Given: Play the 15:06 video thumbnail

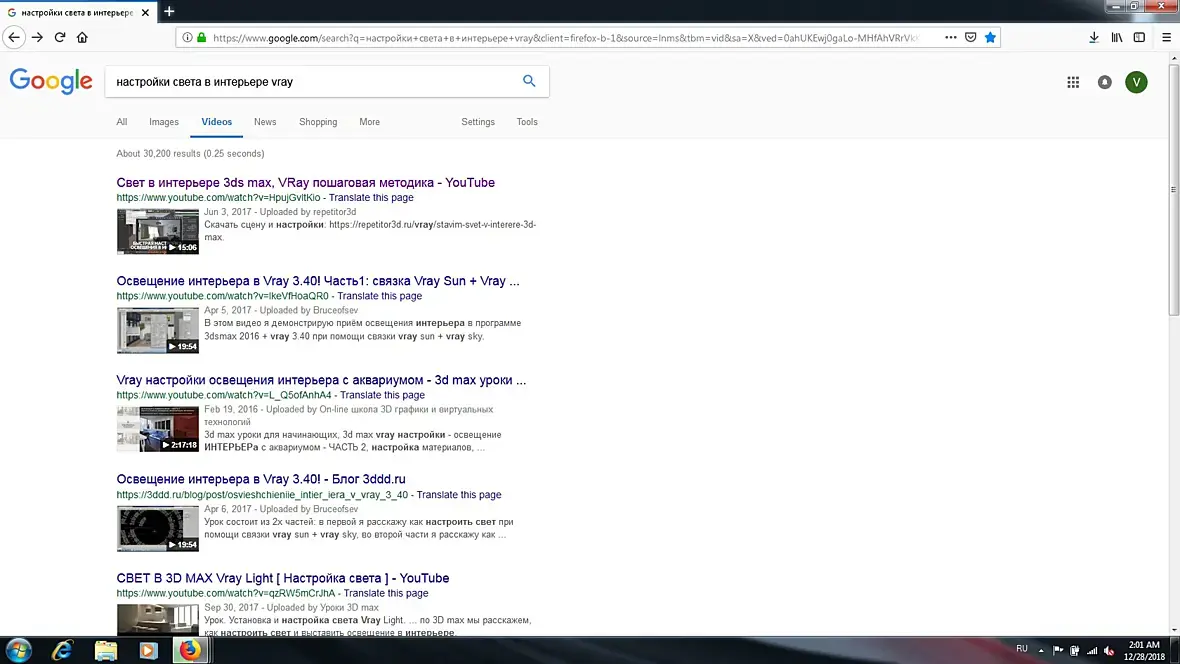Looking at the screenshot, I should pyautogui.click(x=158, y=231).
